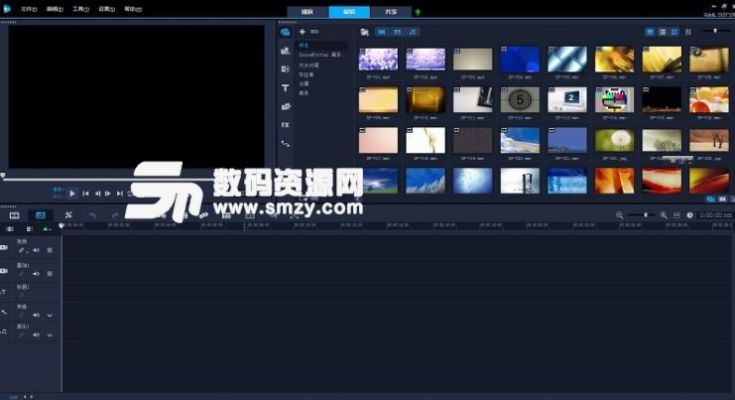The height and width of the screenshot is (400, 735).
Task: Open the FX filter library
Action: 285,125
